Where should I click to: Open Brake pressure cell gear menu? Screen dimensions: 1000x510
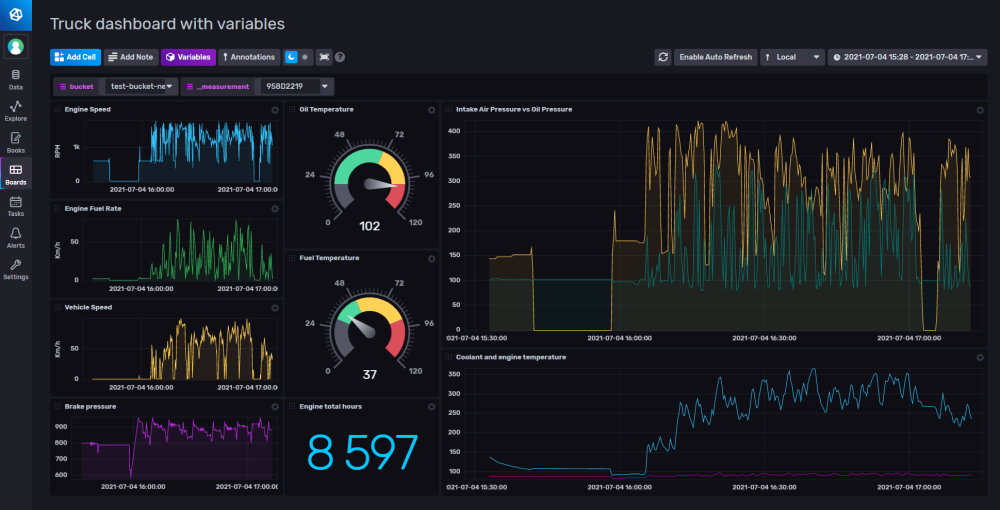pos(275,406)
